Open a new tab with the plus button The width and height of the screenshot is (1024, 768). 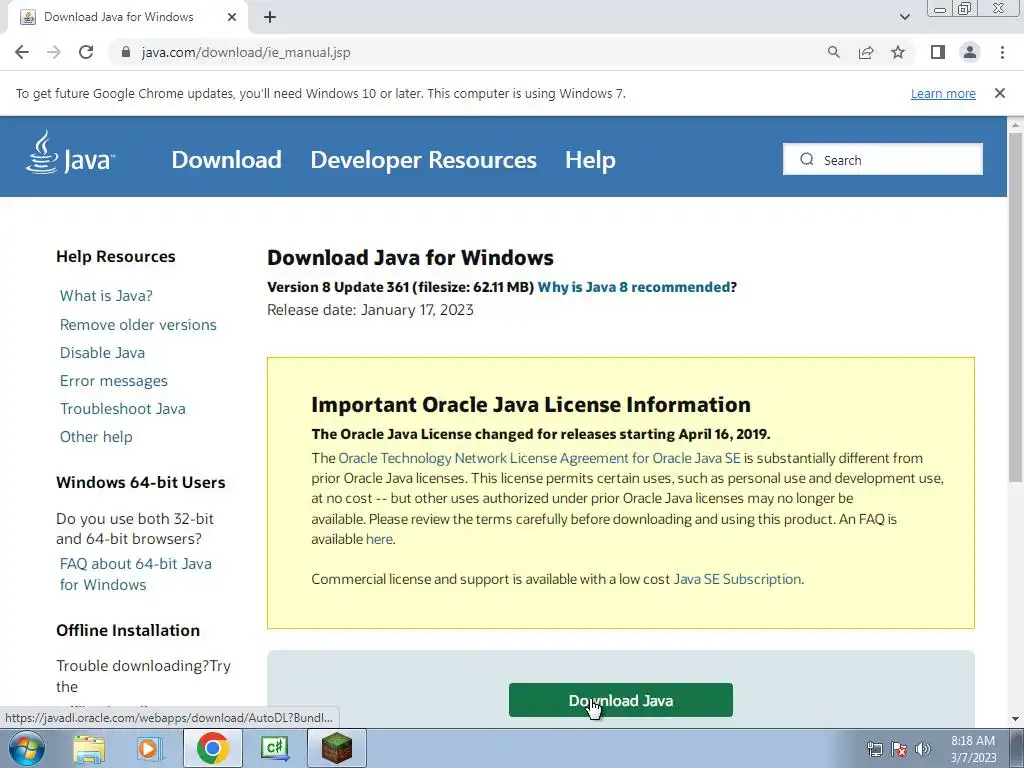270,17
